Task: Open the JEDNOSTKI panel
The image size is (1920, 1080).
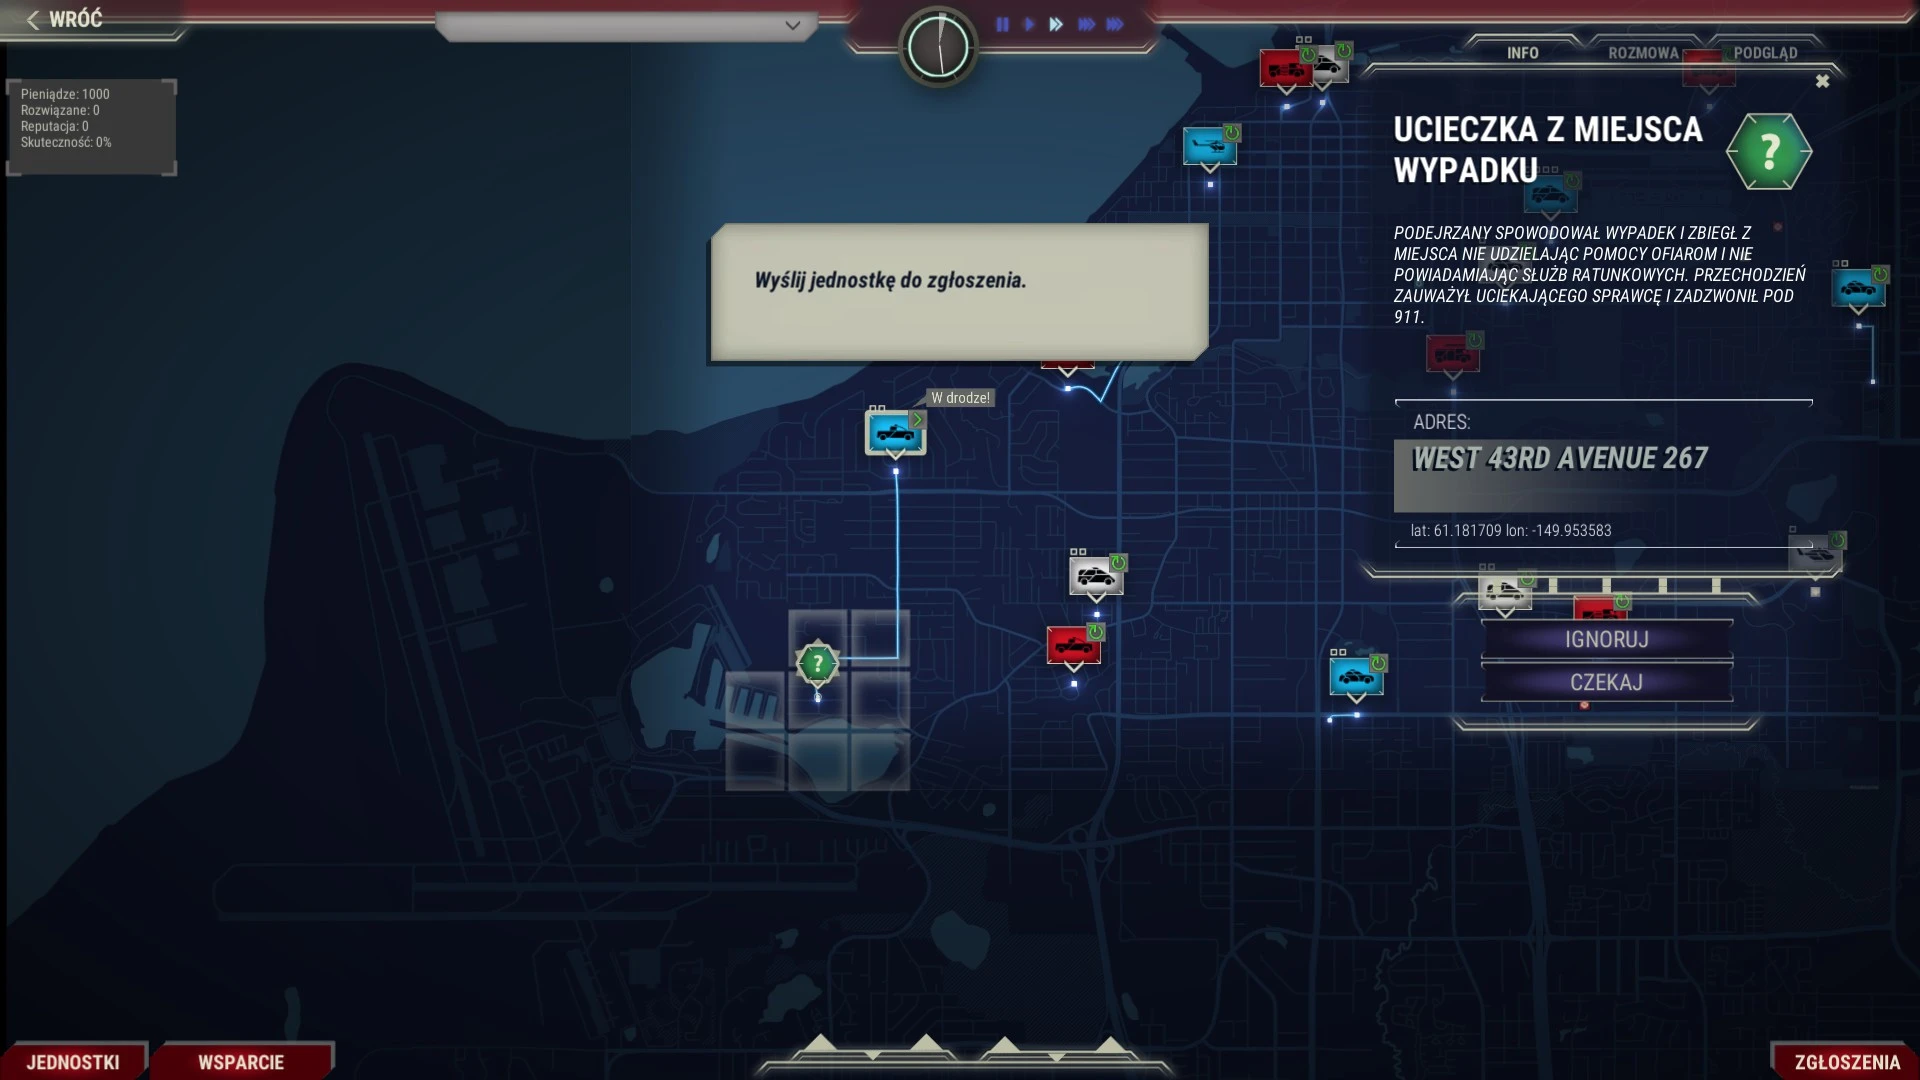Action: [73, 1061]
